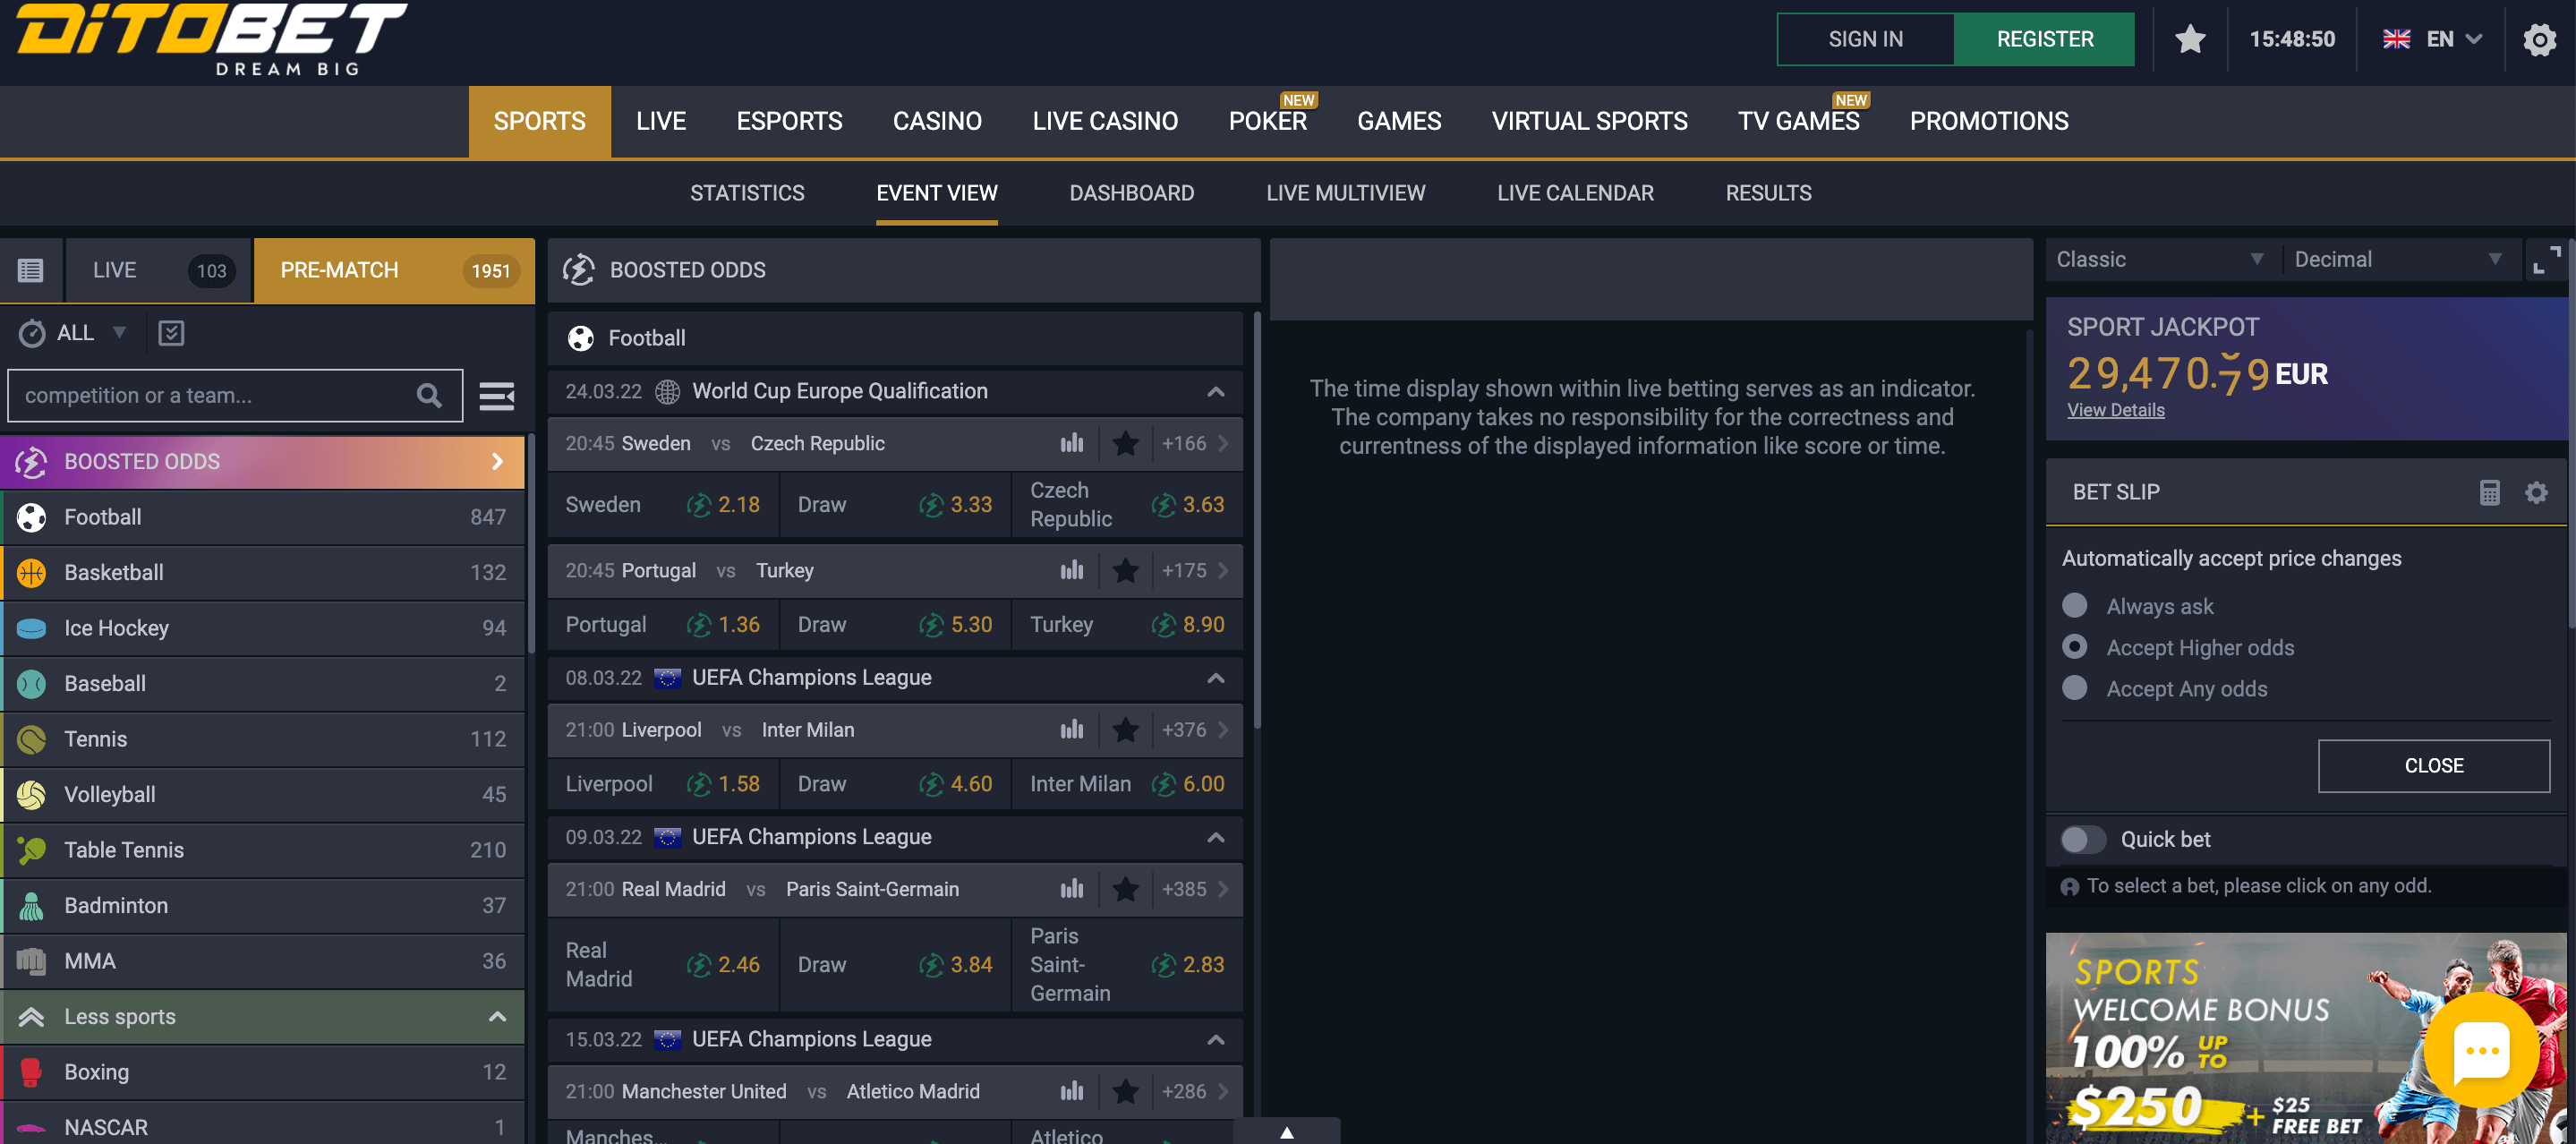The image size is (2576, 1144).
Task: Toggle the Quick bet switch on
Action: click(2083, 838)
